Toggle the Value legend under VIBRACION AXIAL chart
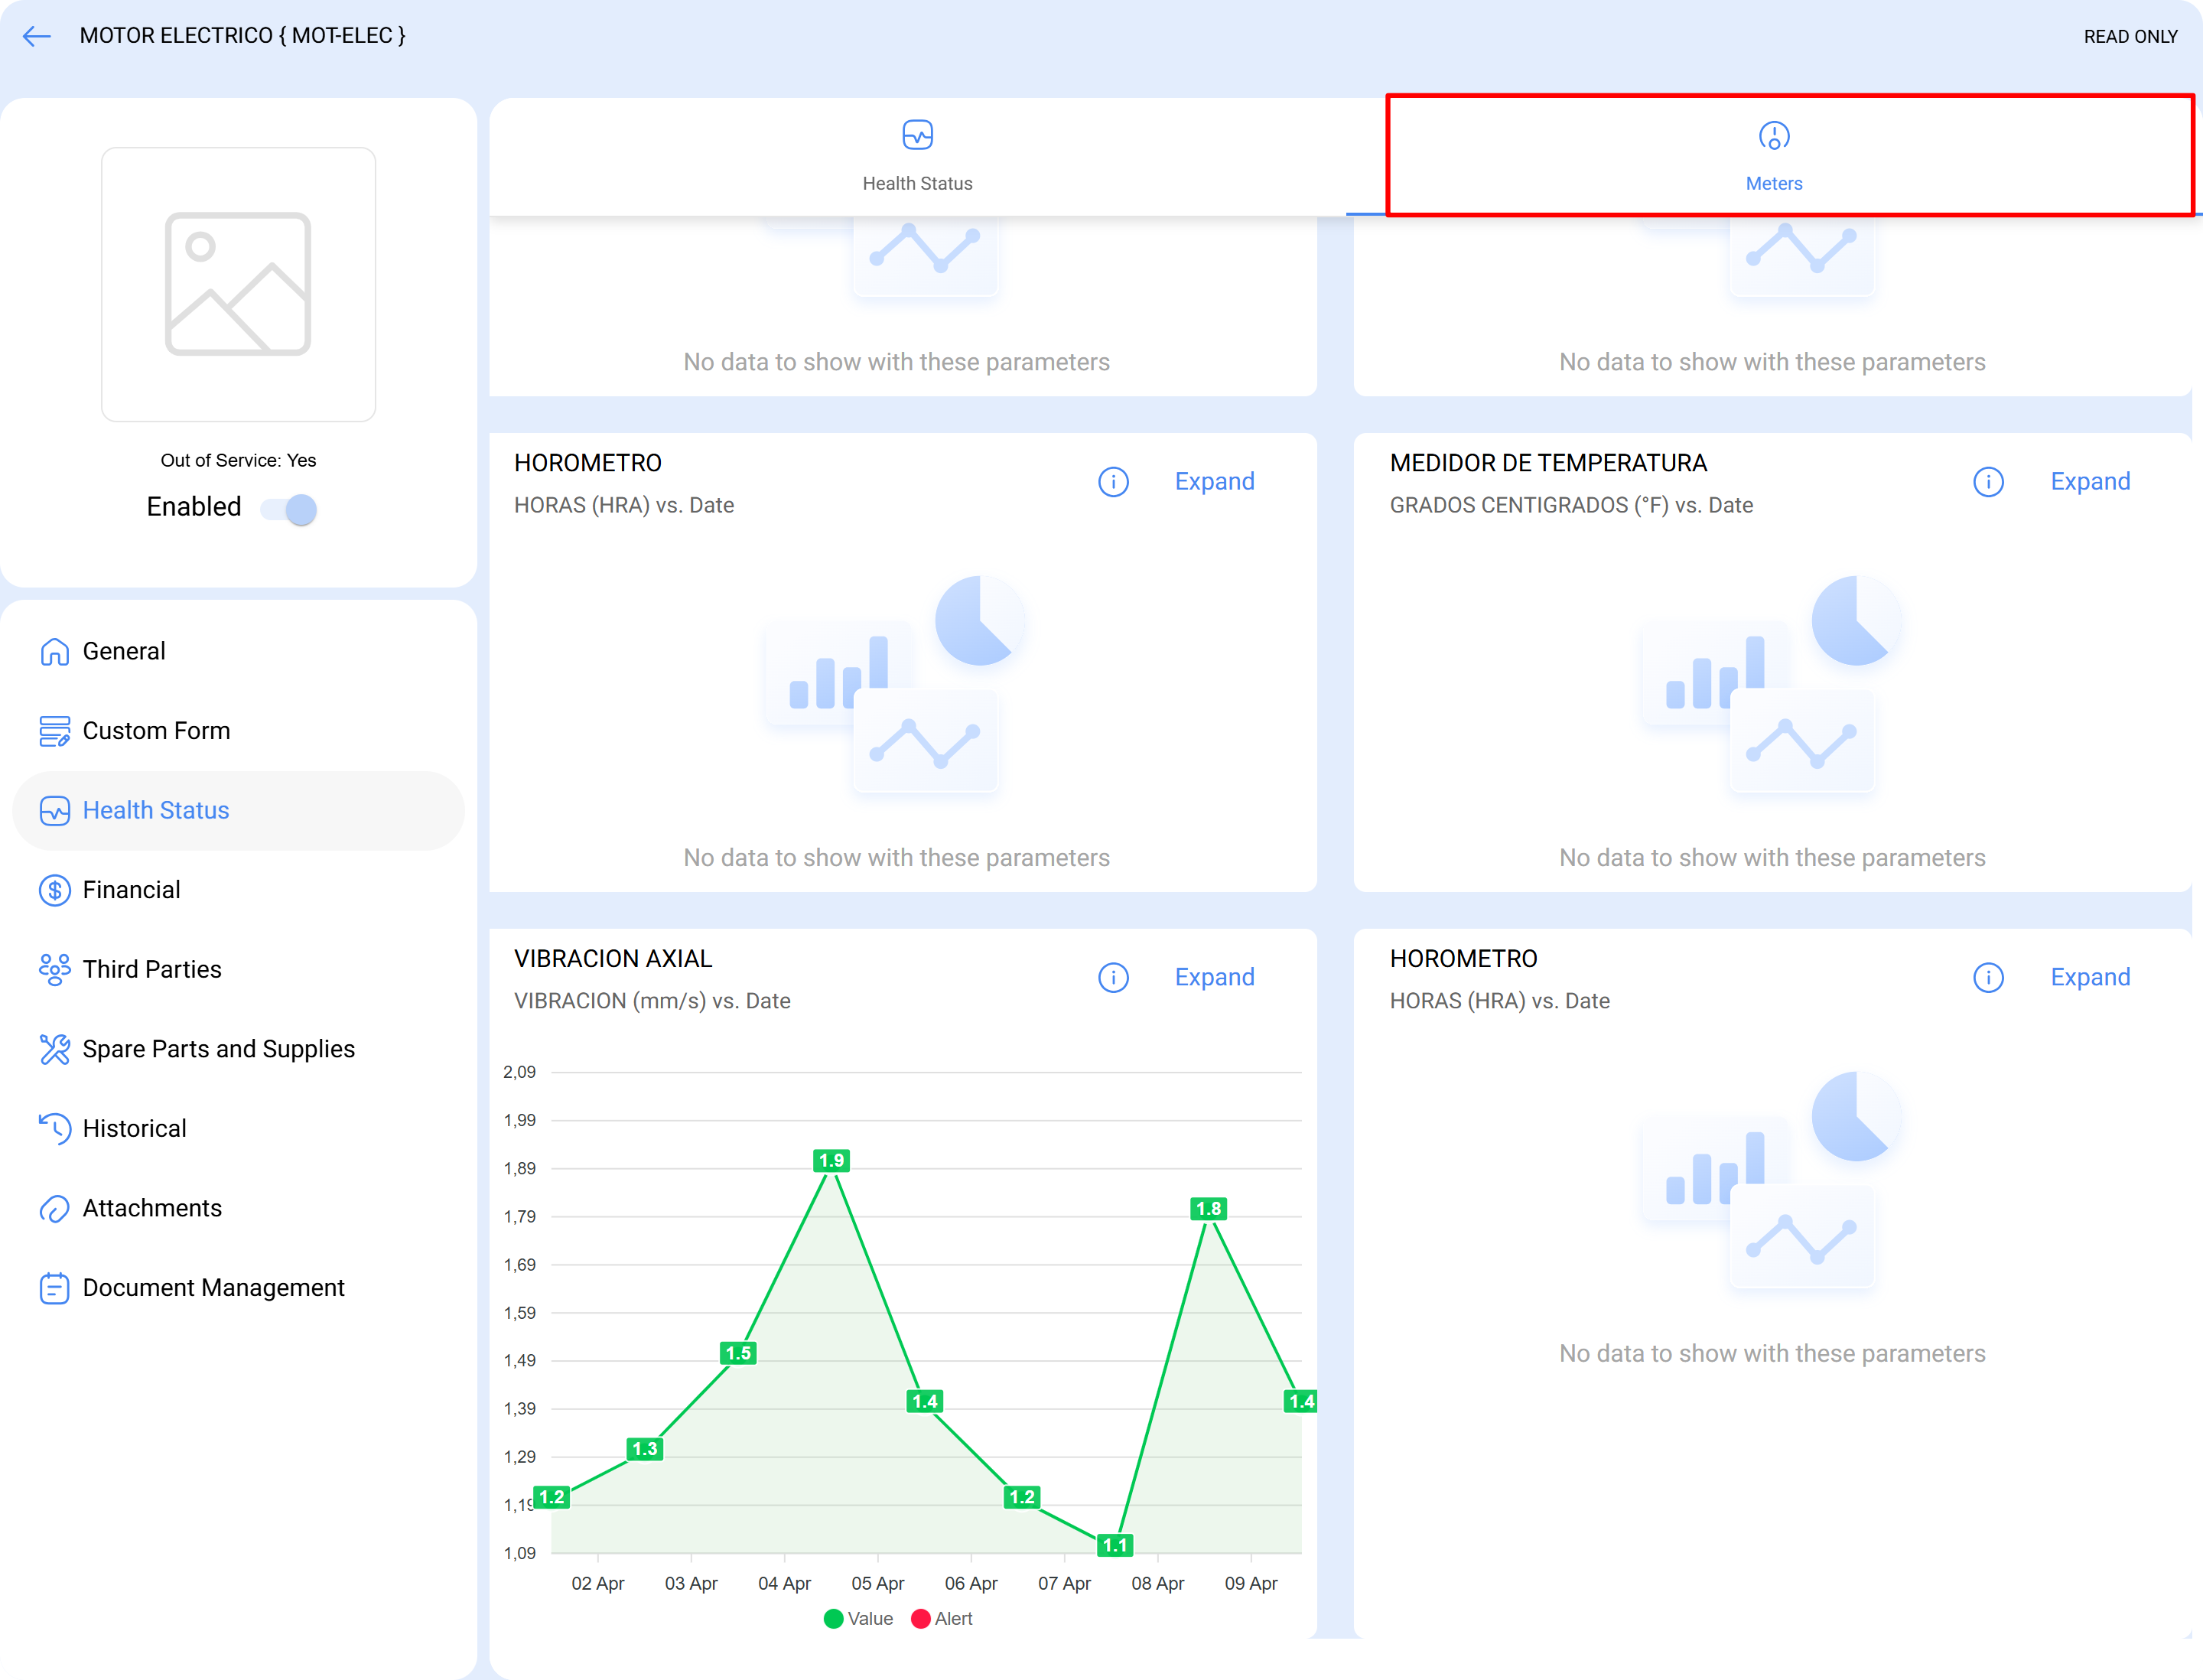The width and height of the screenshot is (2203, 1680). pos(860,1618)
